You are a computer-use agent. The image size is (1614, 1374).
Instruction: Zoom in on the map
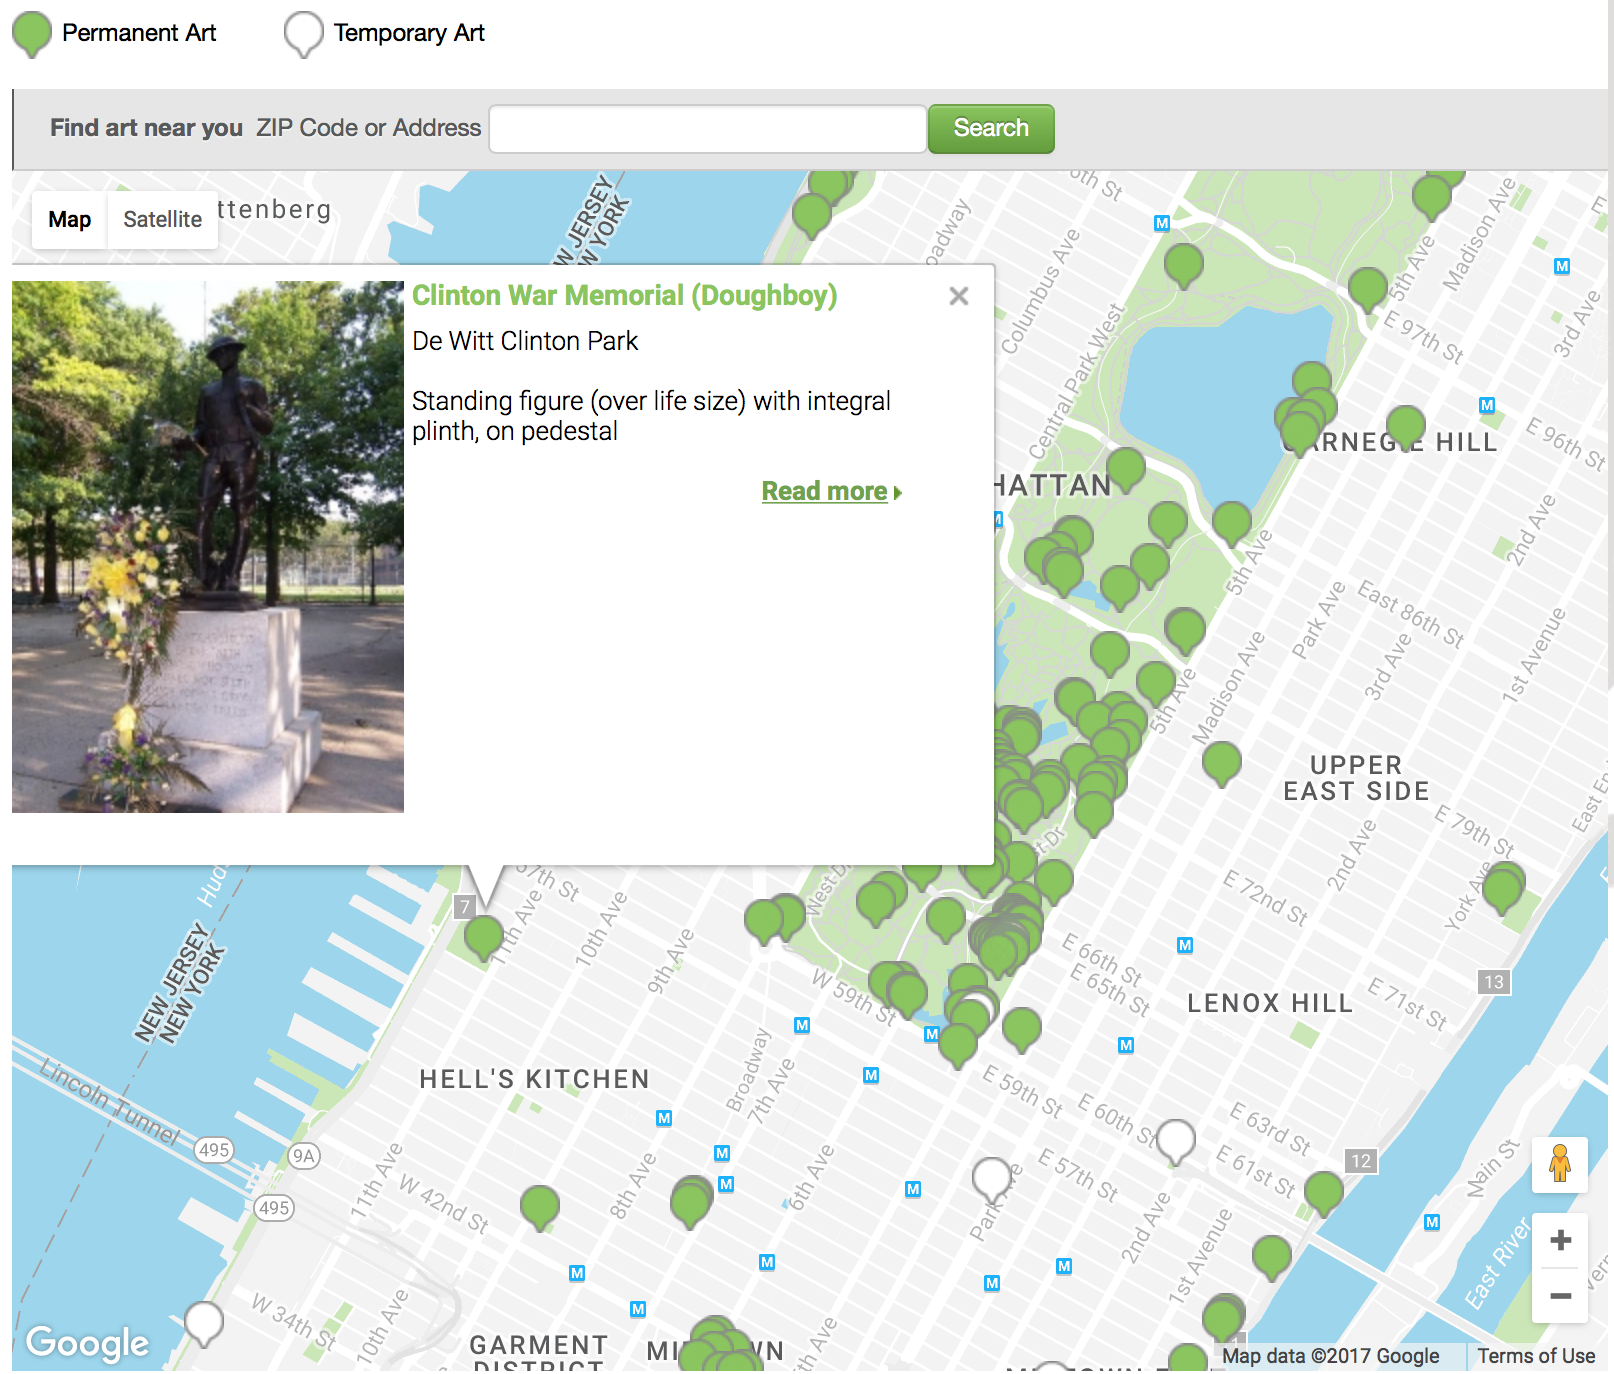pos(1559,1241)
